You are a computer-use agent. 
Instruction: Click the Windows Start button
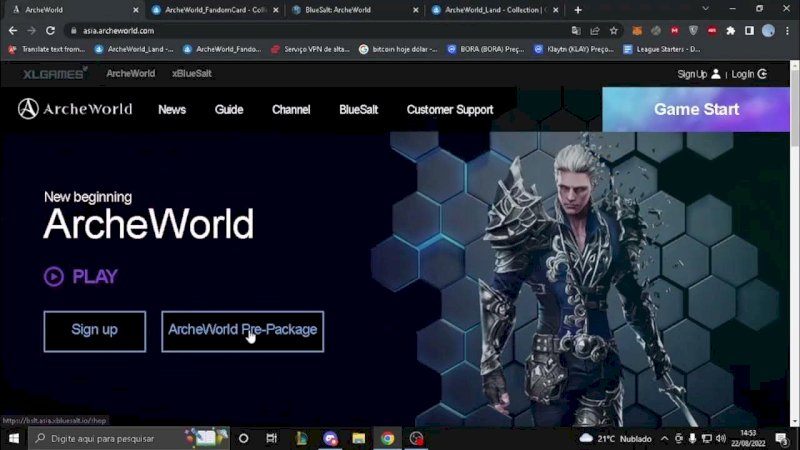[x=14, y=438]
